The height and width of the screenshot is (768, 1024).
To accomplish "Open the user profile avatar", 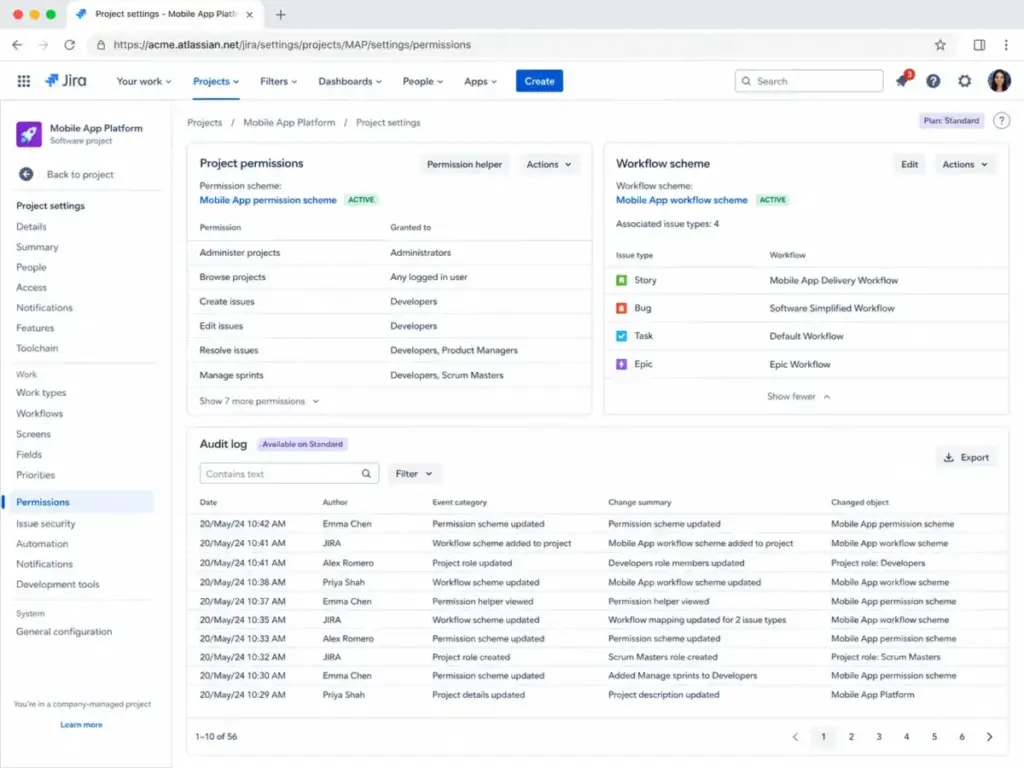I will pyautogui.click(x=999, y=81).
